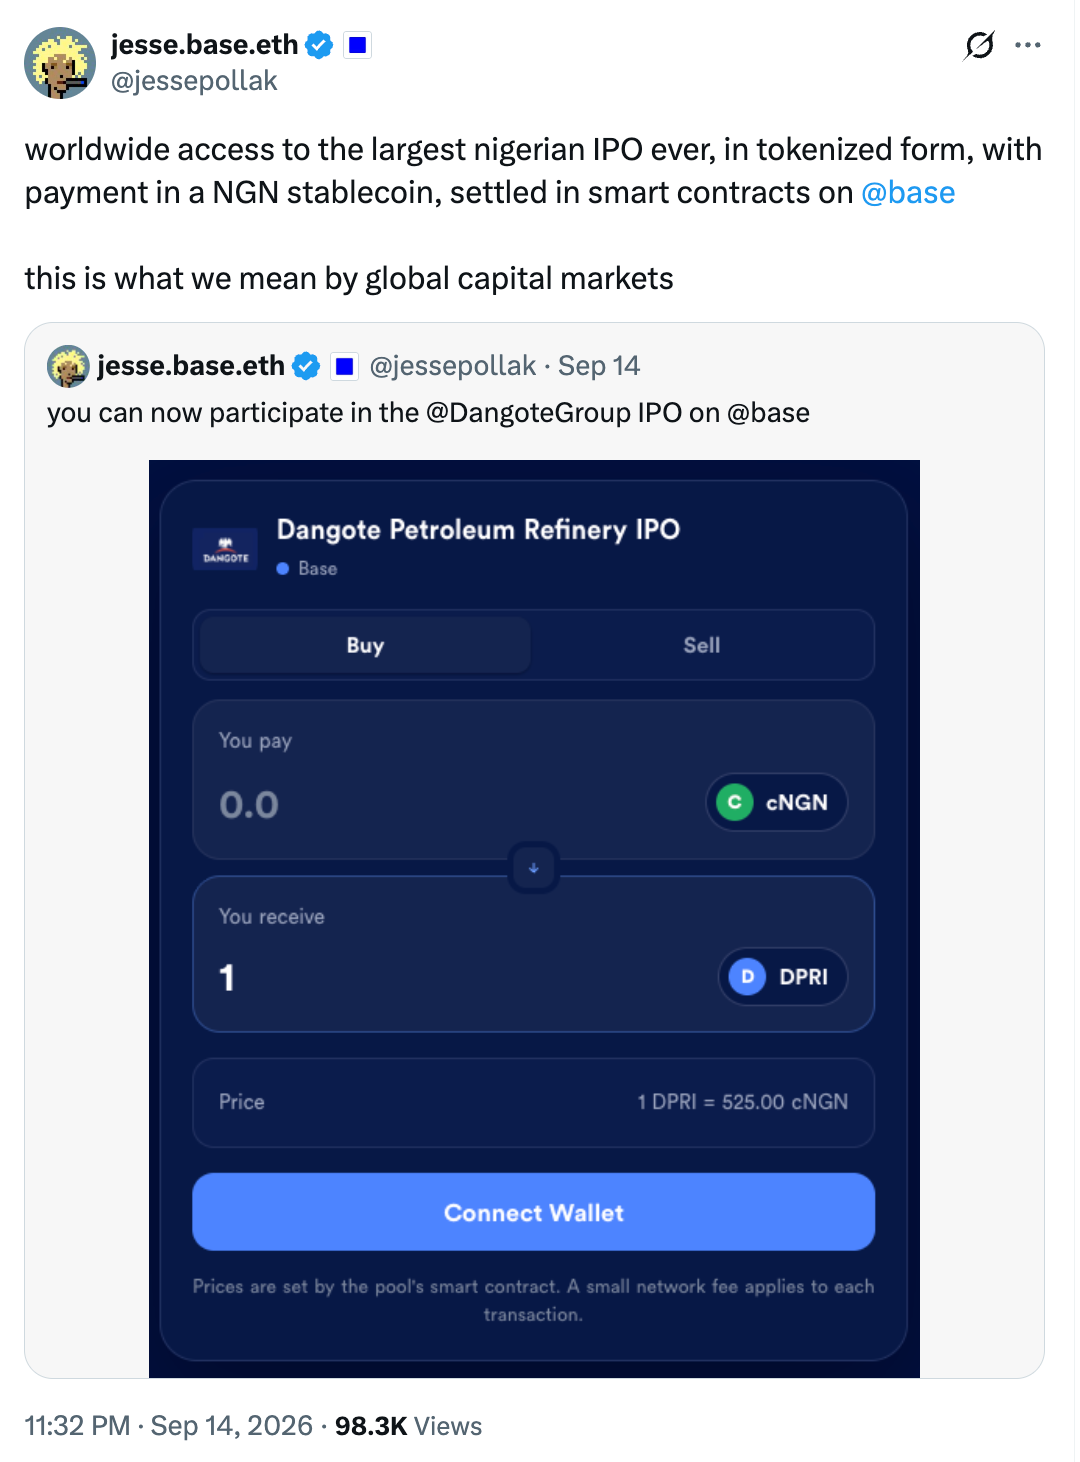Open the cNGN token selector

(x=777, y=802)
